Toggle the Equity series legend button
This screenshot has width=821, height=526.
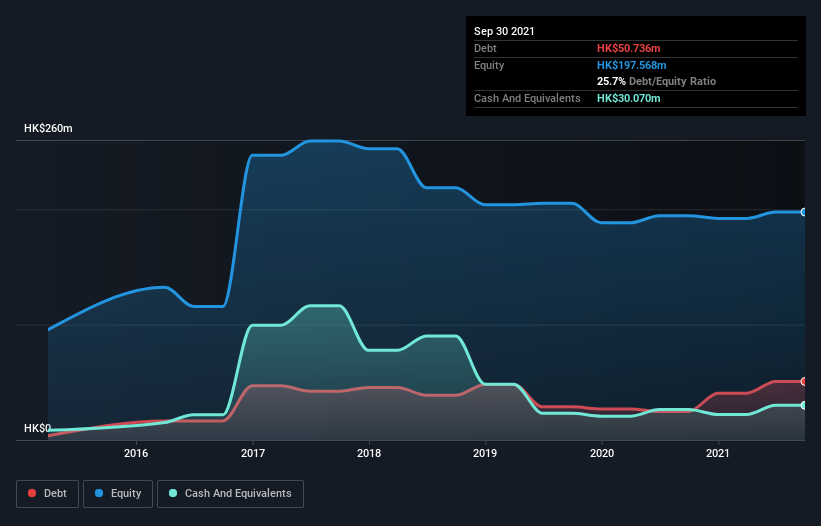[118, 494]
